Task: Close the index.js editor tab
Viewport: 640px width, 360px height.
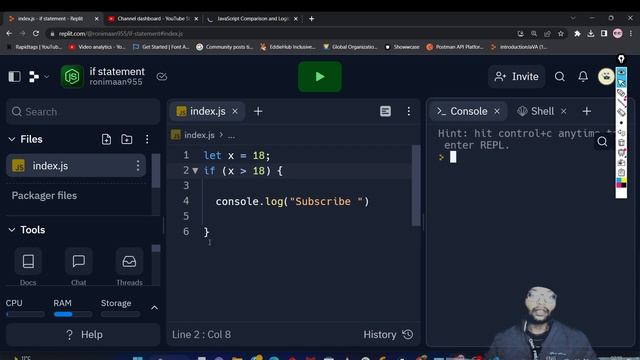Action: 235,111
